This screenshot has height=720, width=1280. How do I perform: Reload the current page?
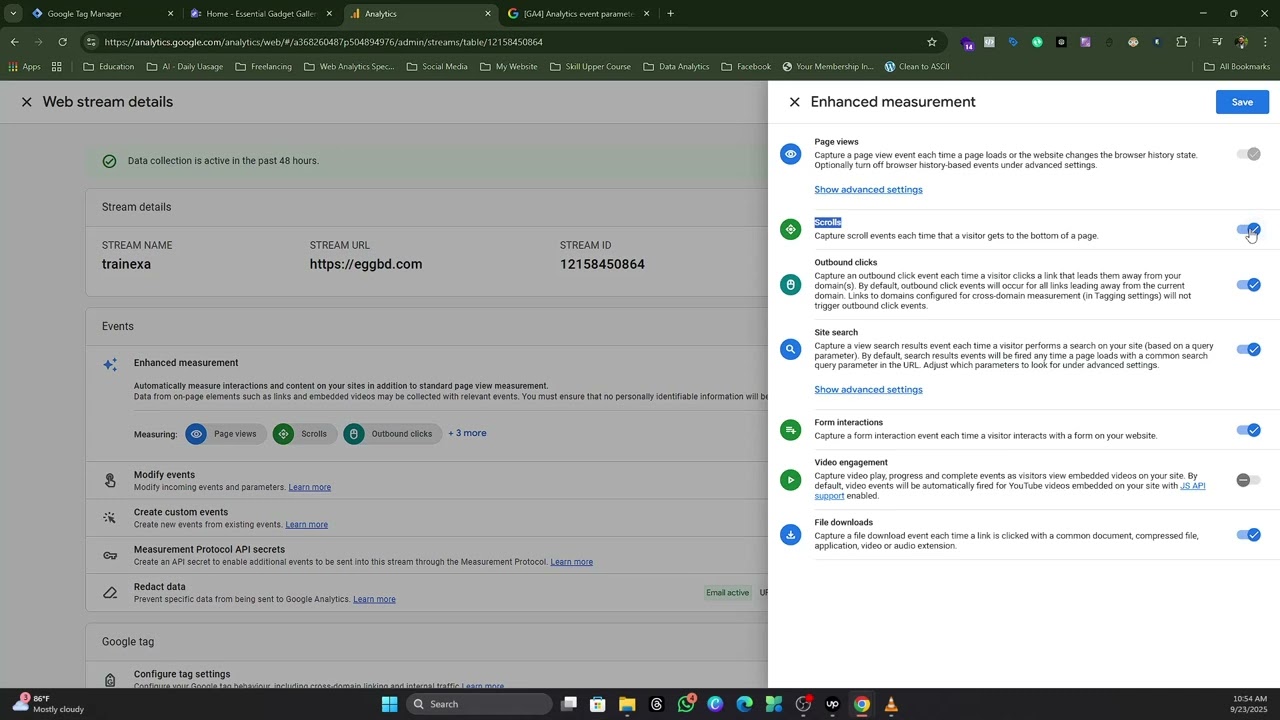62,42
